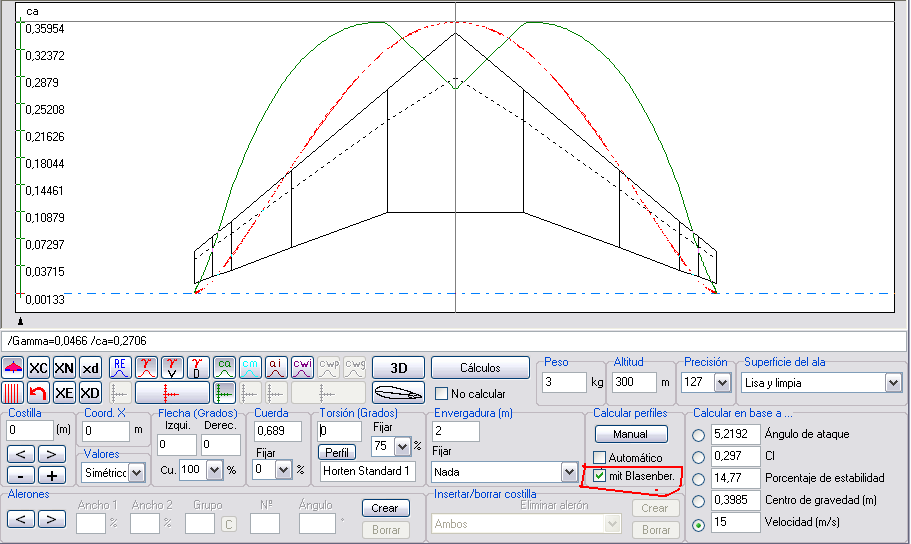
Task: Check the Automático option
Action: [x=600, y=458]
